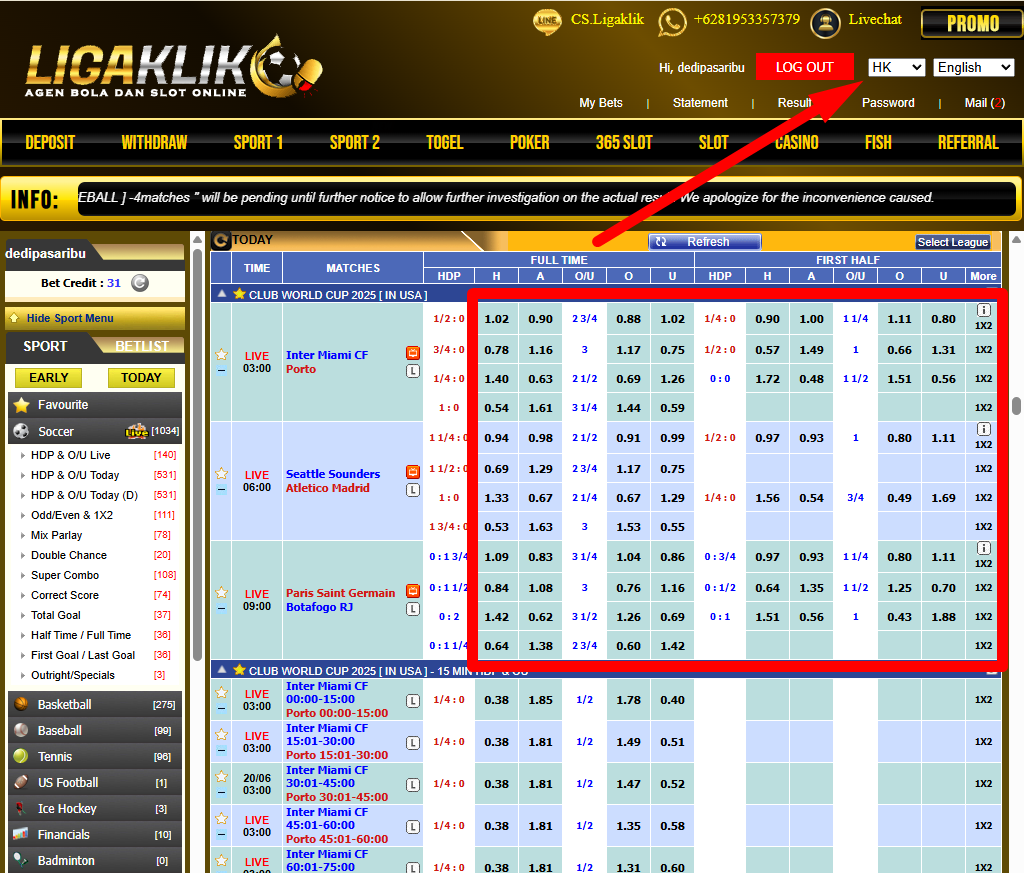Collapse Club World Cup 15 MIN section

tap(222, 670)
